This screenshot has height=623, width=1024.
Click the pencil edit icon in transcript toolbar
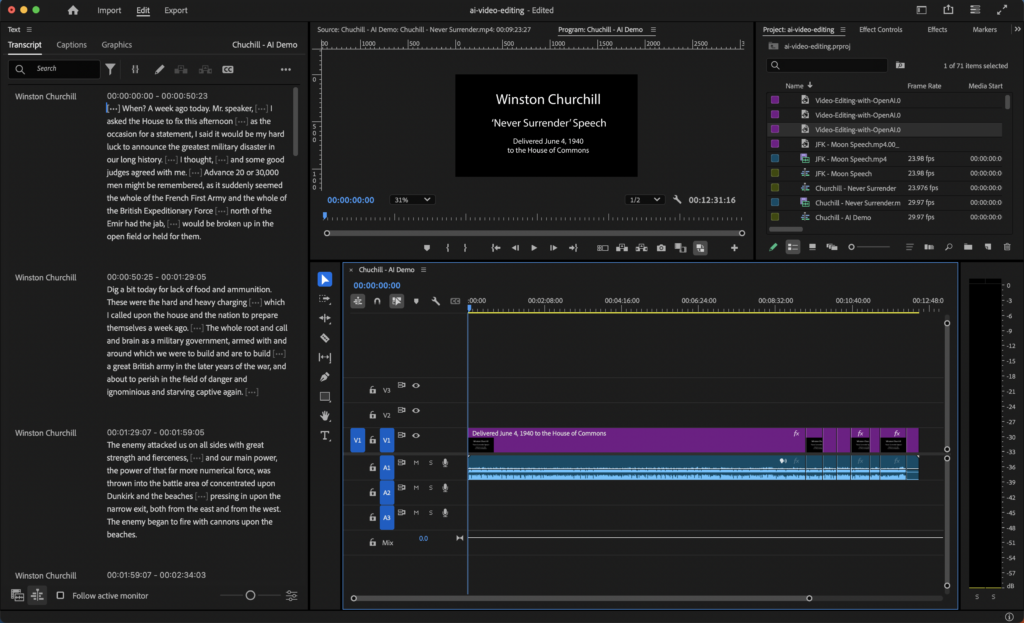[159, 69]
